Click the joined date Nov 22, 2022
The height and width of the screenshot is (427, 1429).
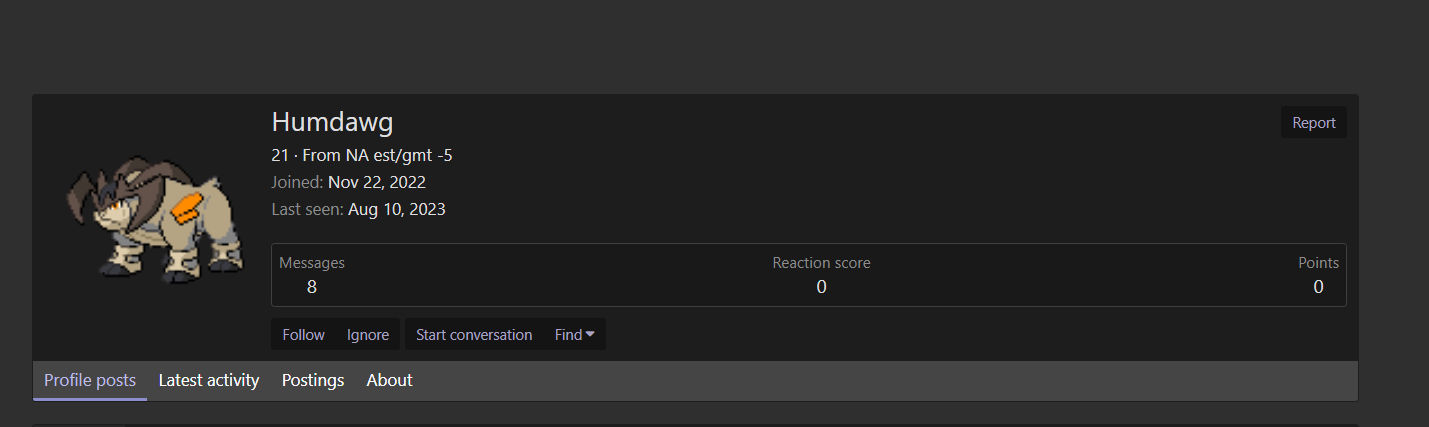tap(377, 182)
